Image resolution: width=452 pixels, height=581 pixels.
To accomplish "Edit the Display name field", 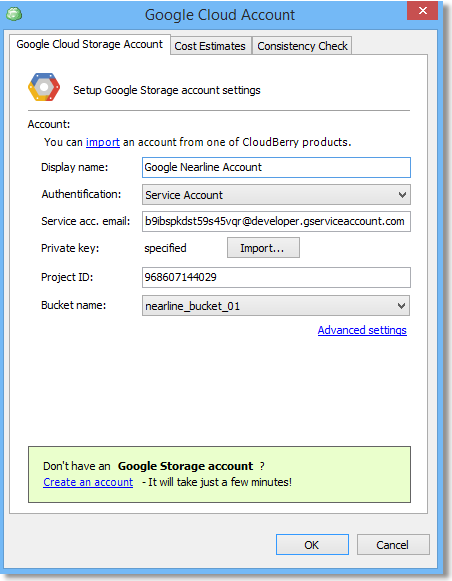I will [276, 167].
